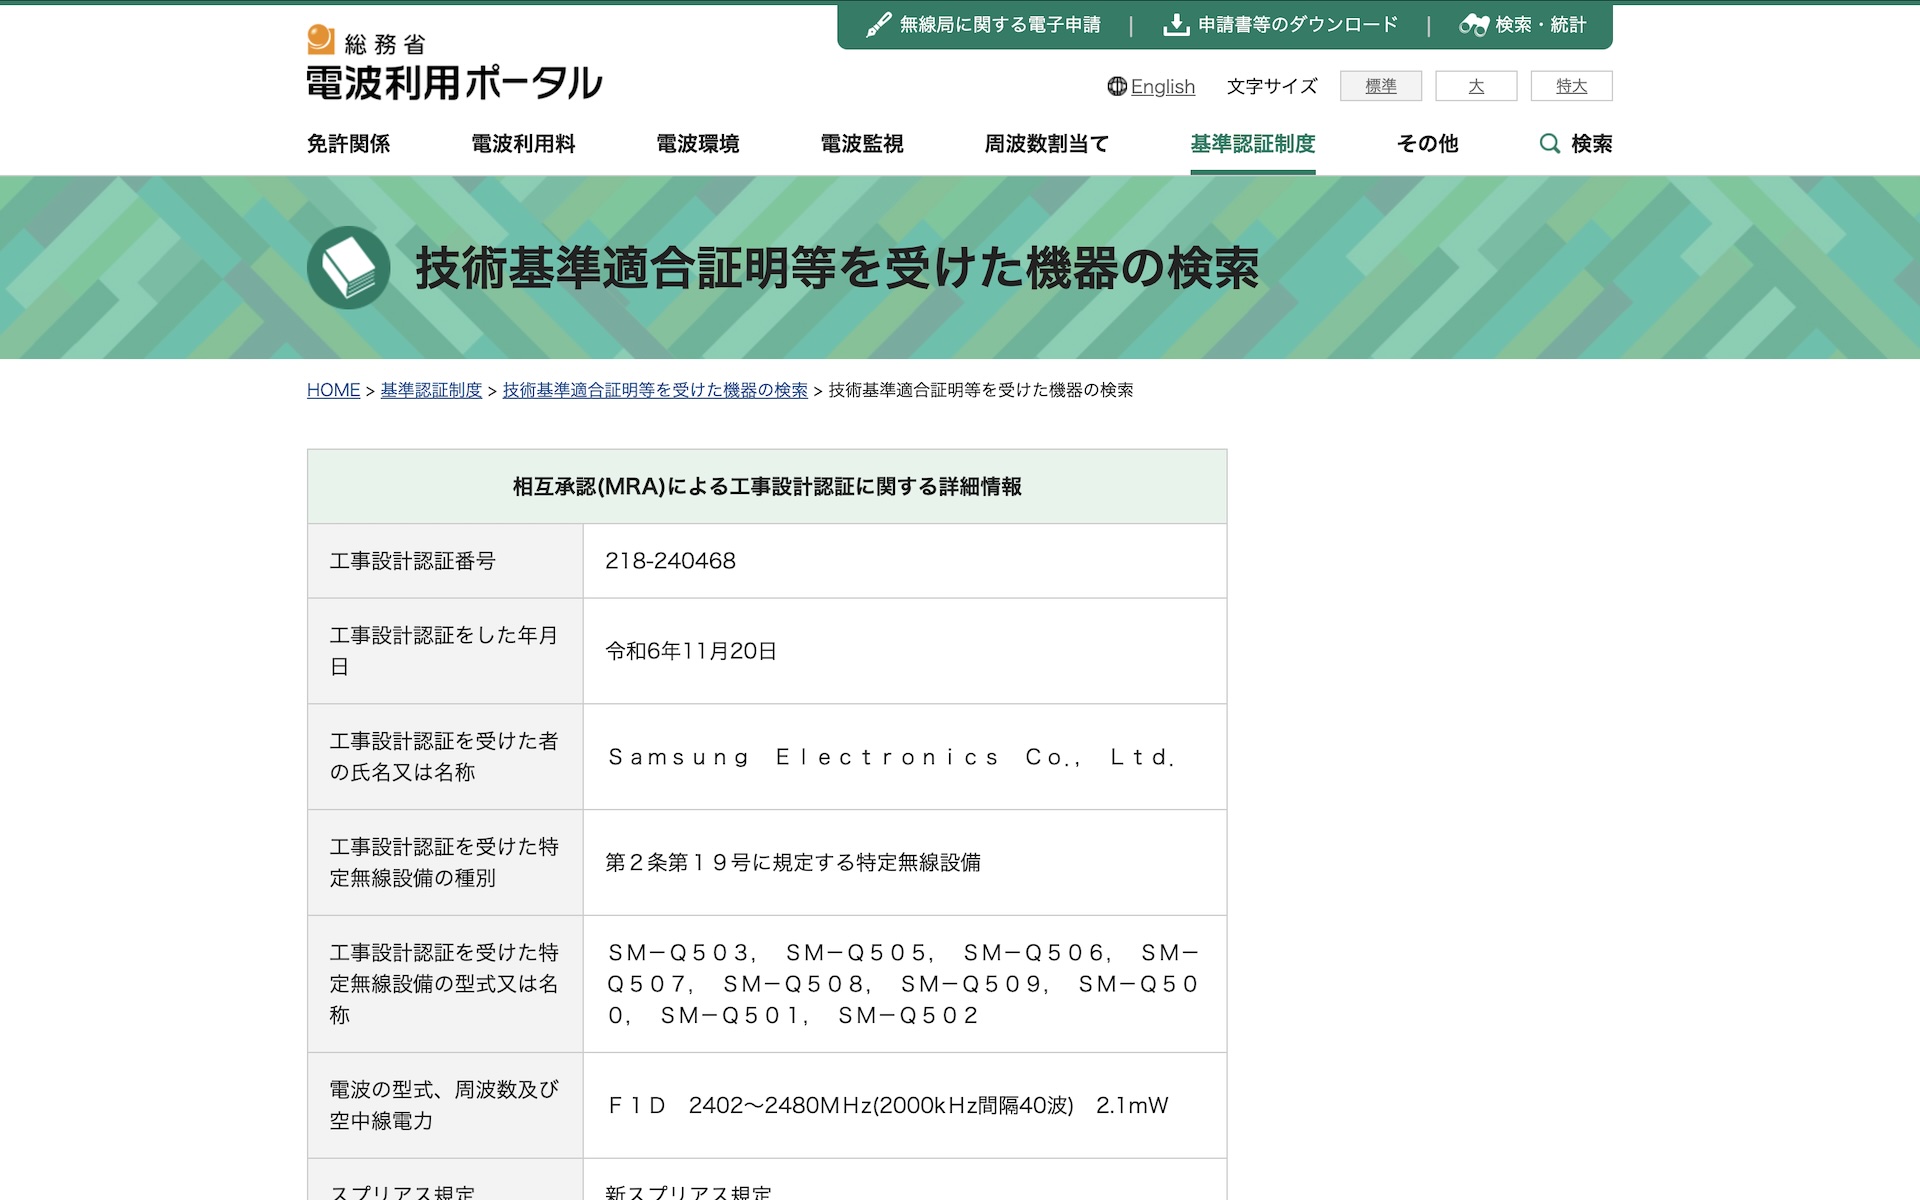This screenshot has height=1200, width=1920.
Task: Click the download icon for 申請書等のダウンロード
Action: tap(1176, 25)
